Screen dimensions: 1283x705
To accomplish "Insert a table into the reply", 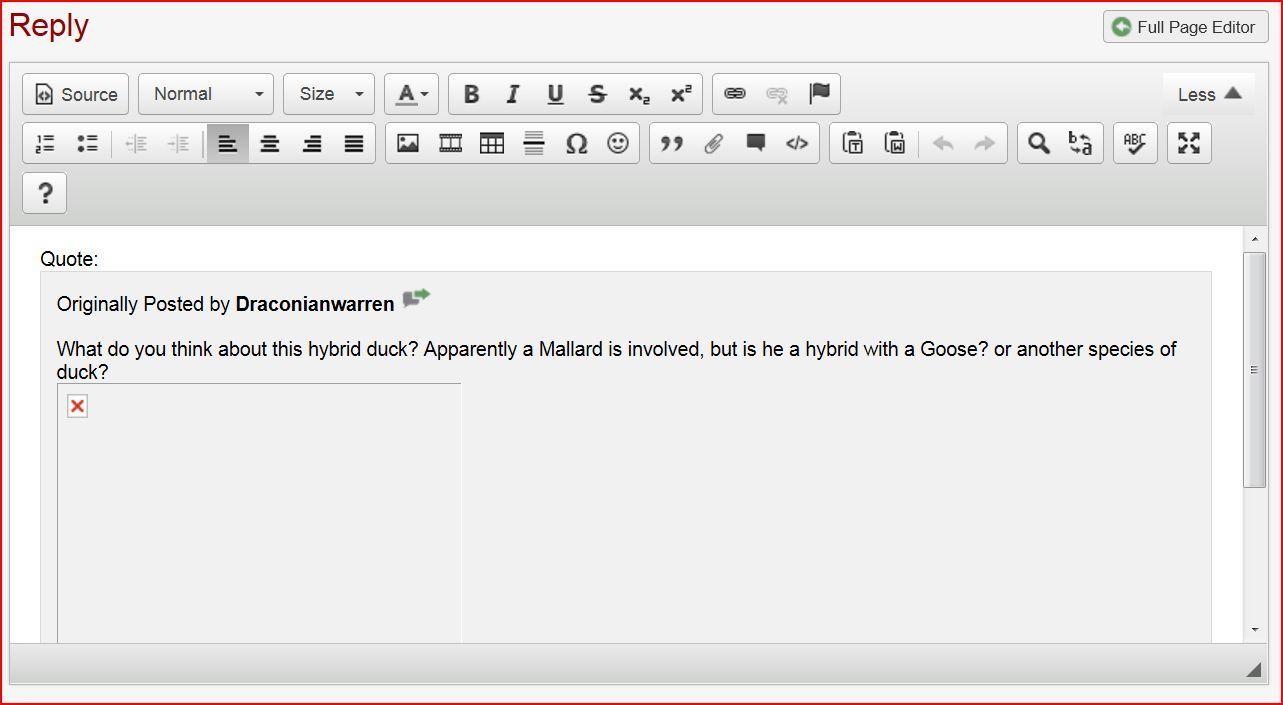I will tap(492, 144).
